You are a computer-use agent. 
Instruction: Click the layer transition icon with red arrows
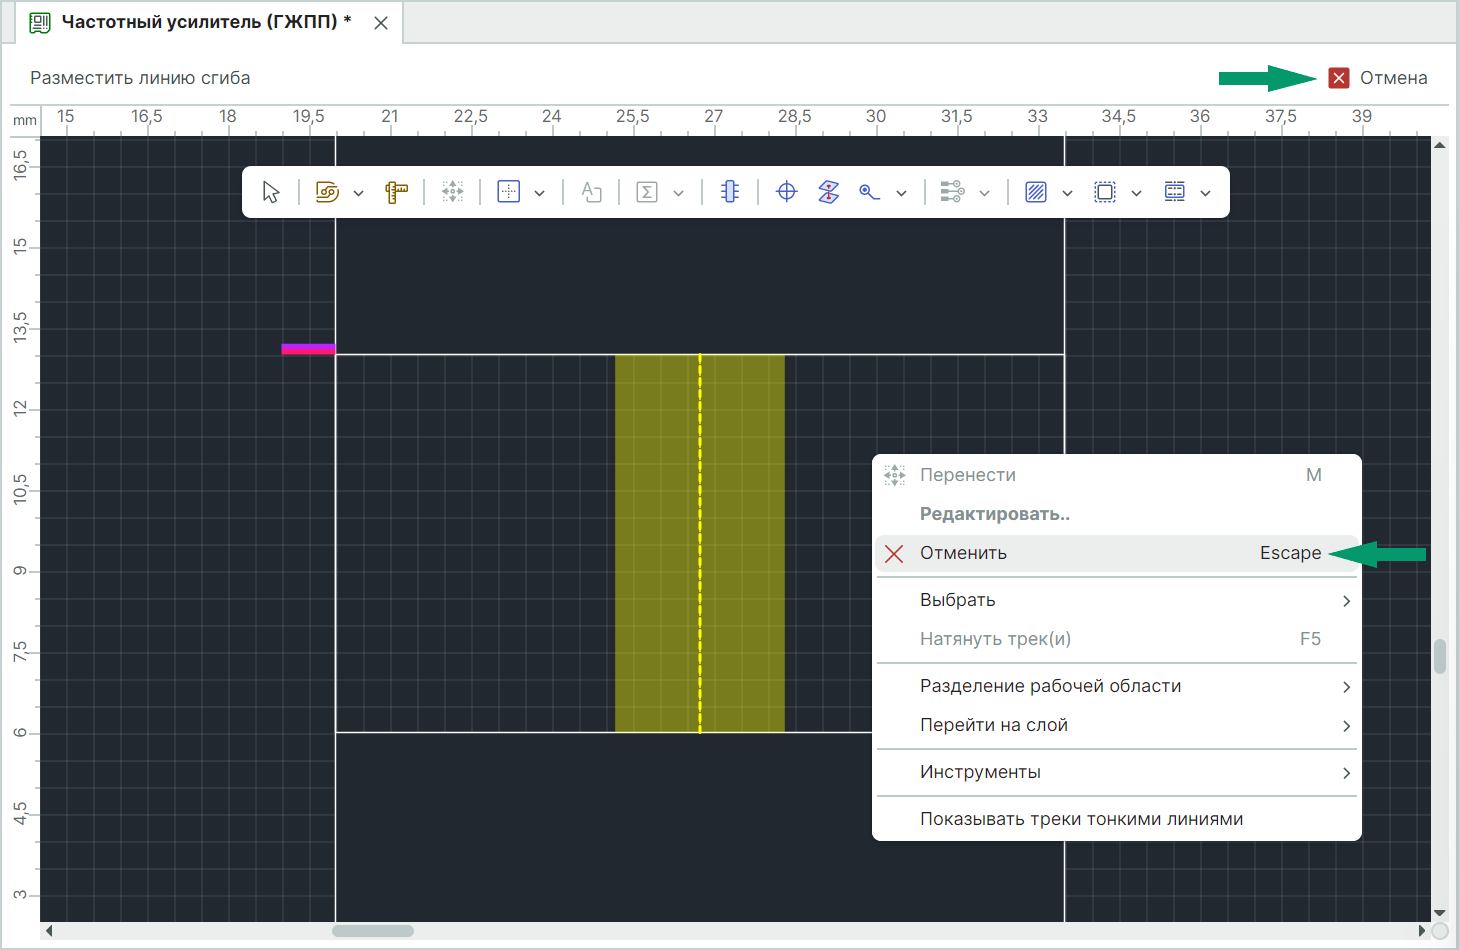[x=828, y=192]
